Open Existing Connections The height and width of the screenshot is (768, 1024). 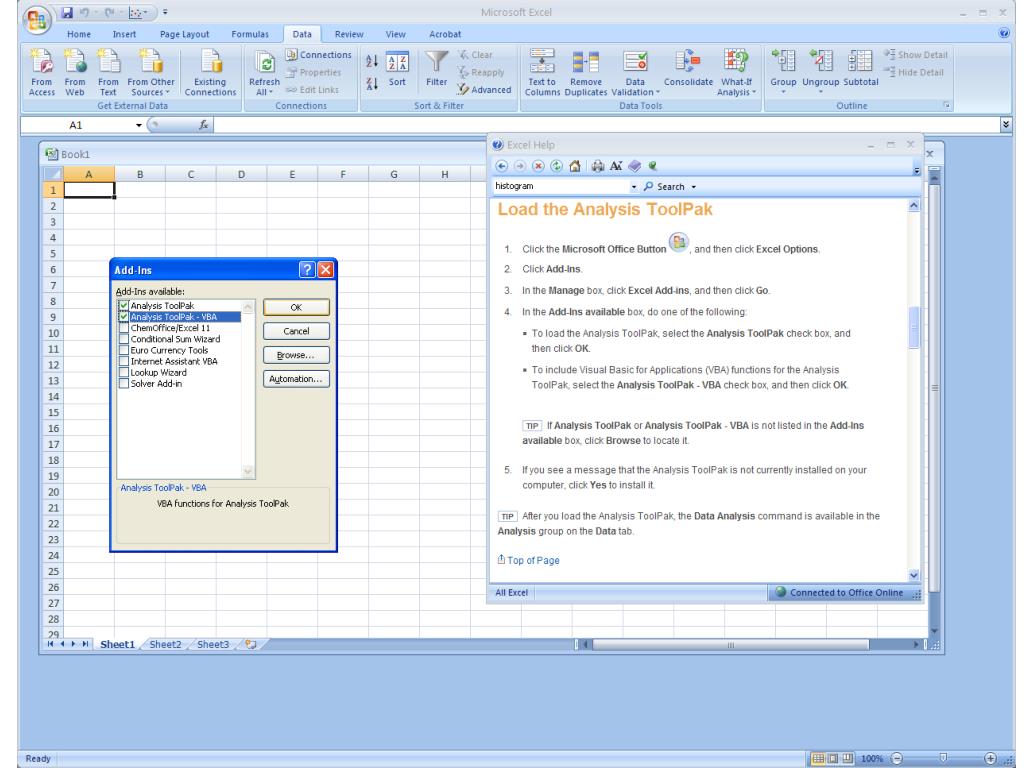point(210,73)
